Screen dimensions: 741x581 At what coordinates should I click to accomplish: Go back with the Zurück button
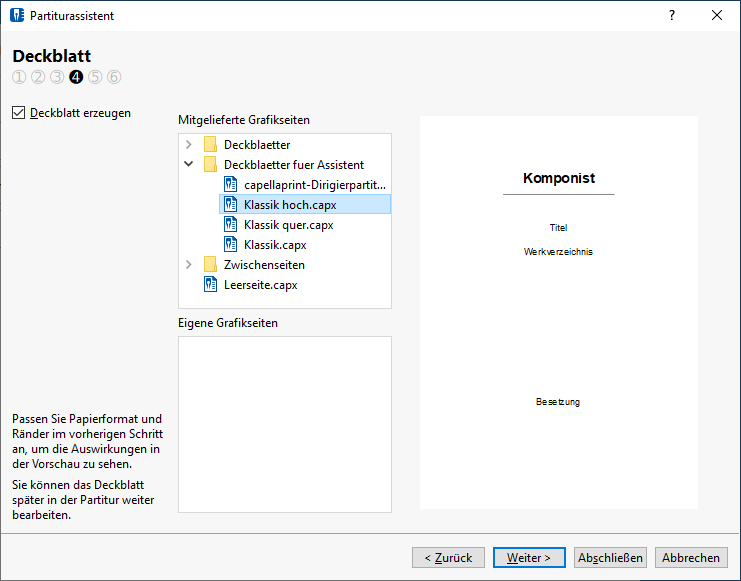(448, 557)
